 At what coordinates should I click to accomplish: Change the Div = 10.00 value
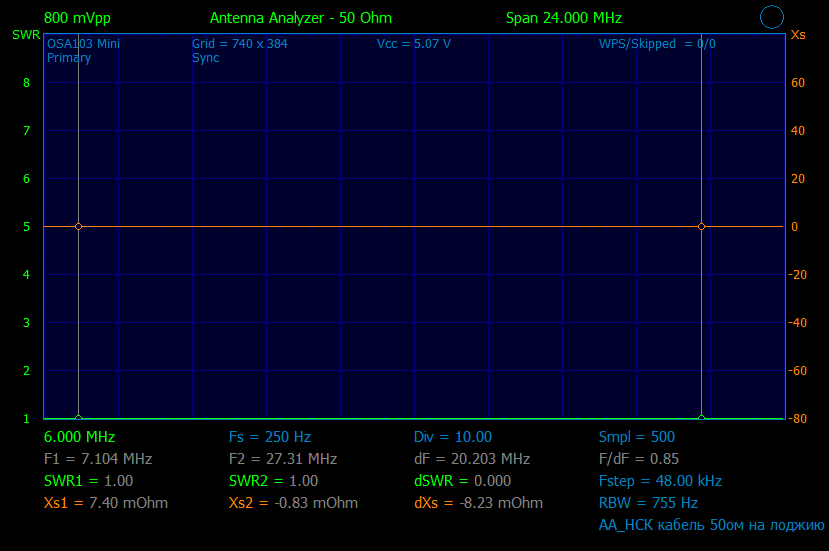(x=453, y=437)
